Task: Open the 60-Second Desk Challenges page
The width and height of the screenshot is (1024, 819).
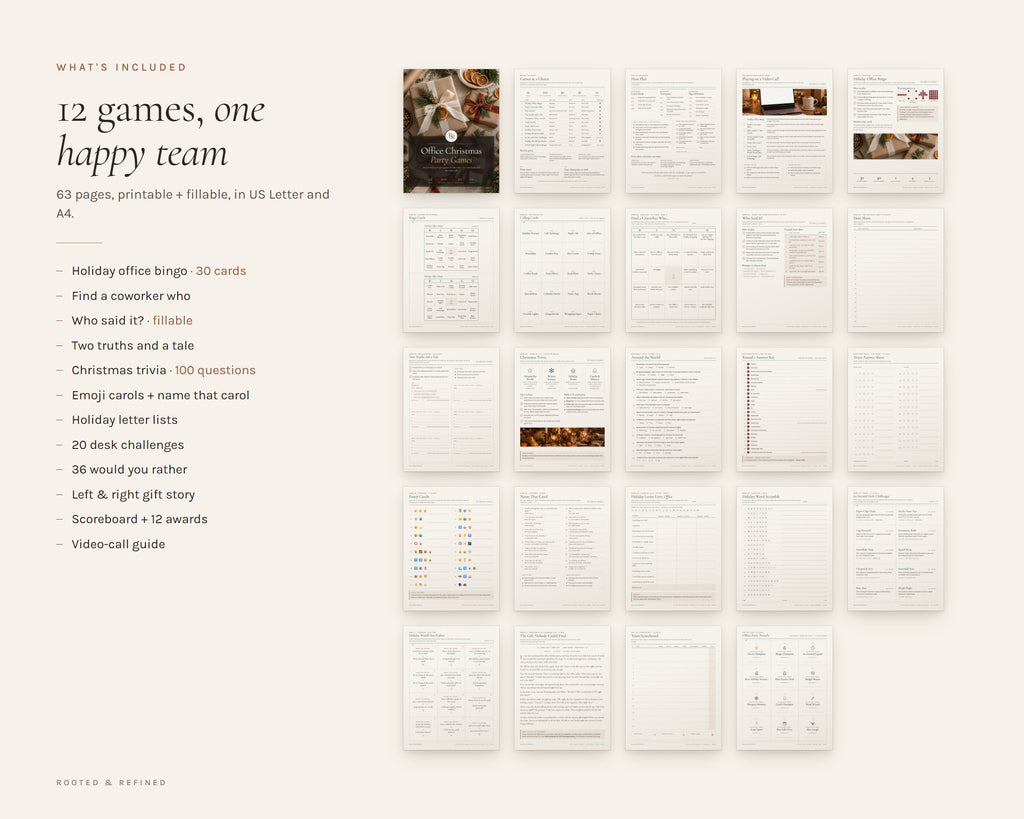Action: point(895,549)
